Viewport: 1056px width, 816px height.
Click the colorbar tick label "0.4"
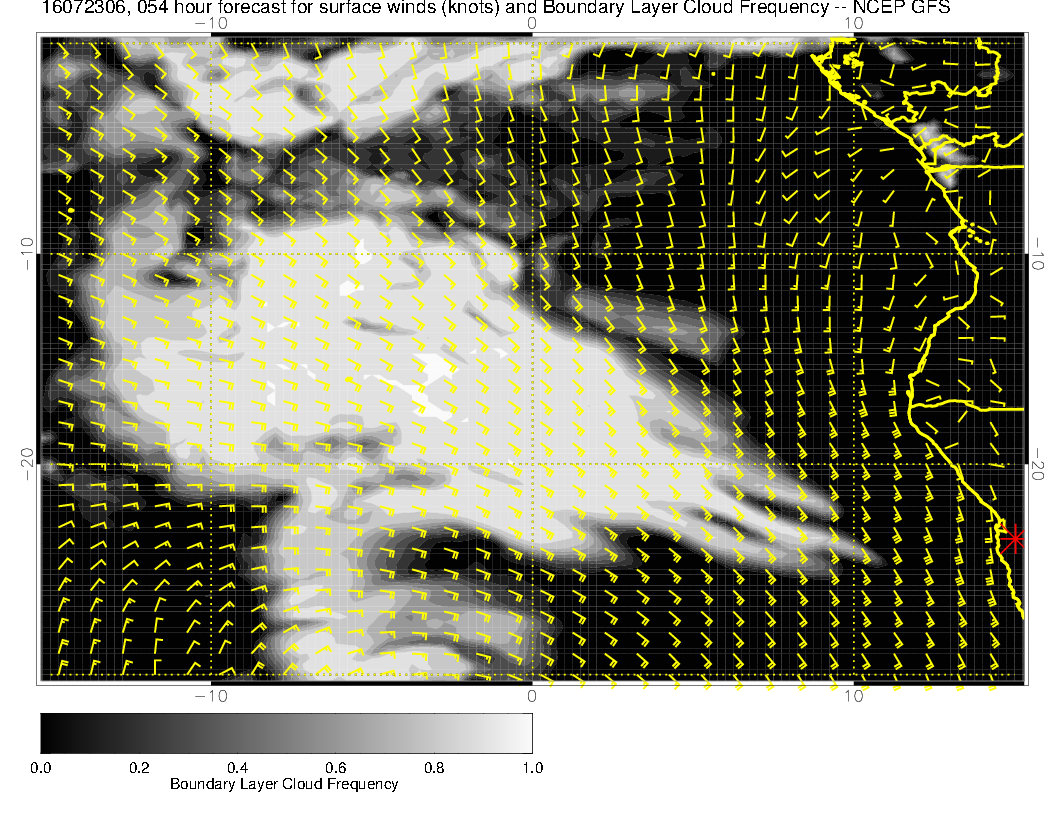coord(237,768)
